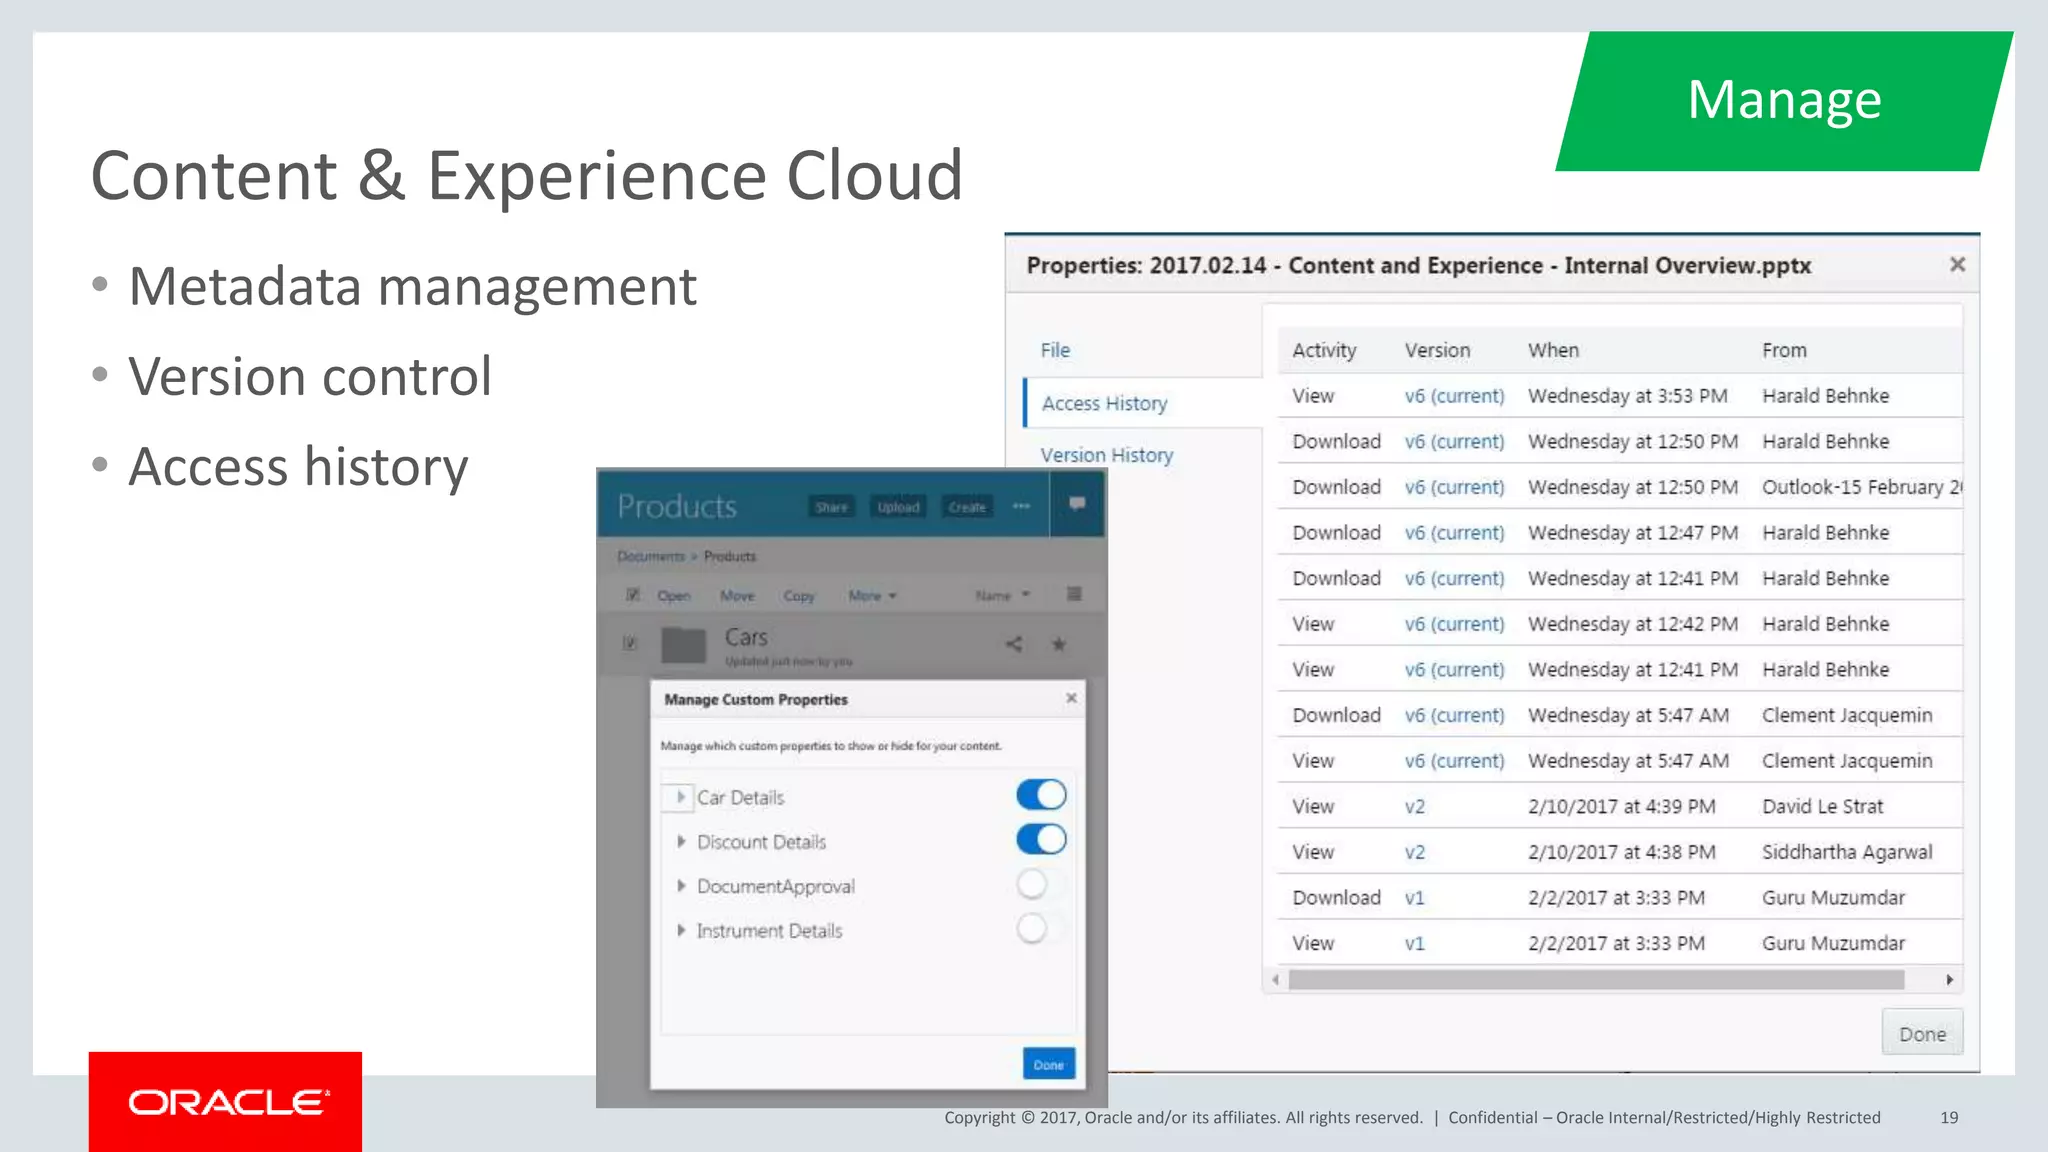This screenshot has height=1152, width=2048.
Task: Click the ellipsis more-actions icon in Products header
Action: (x=1021, y=506)
